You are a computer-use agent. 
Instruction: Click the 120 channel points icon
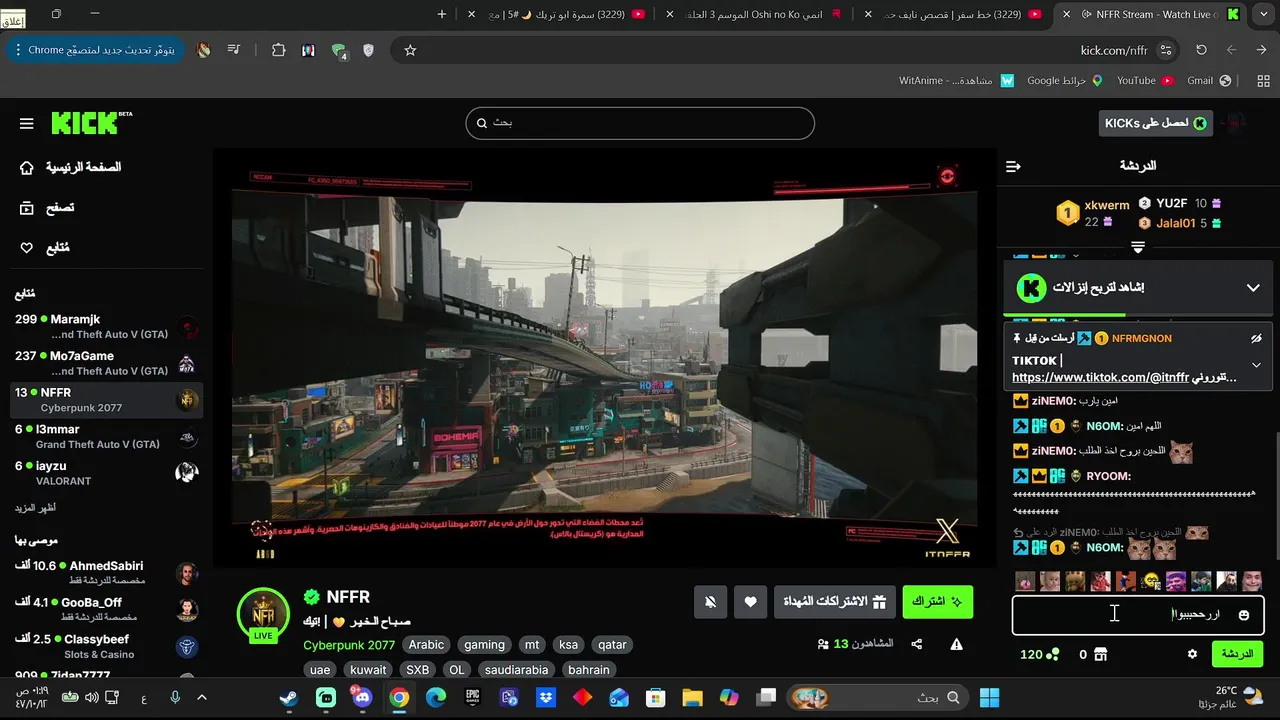tap(1052, 654)
